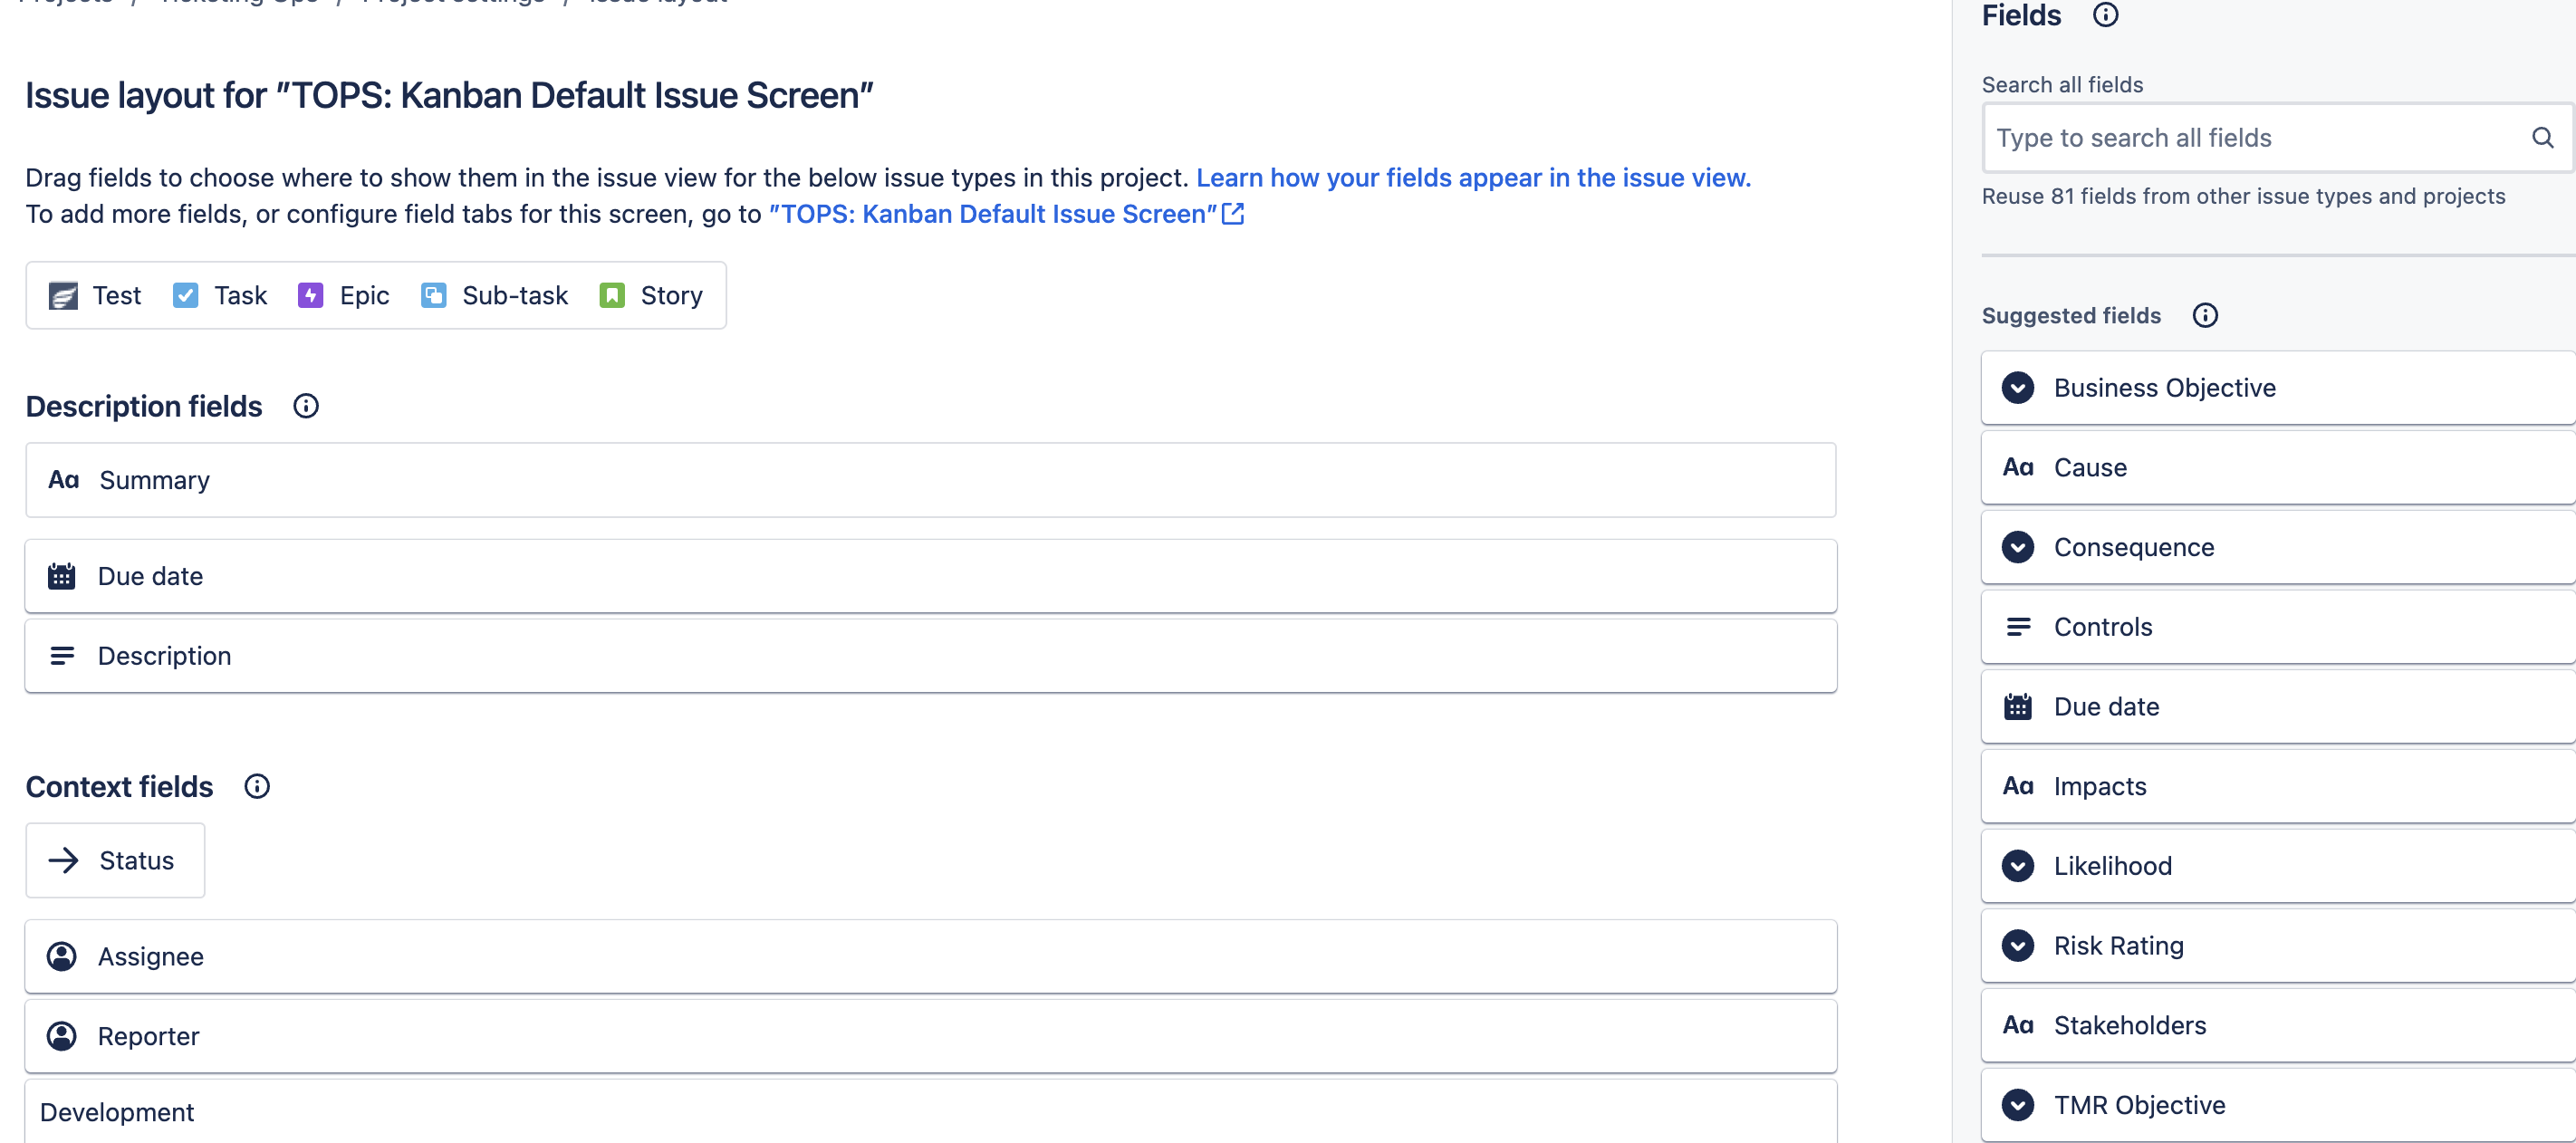Viewport: 2576px width, 1143px height.
Task: Expand the Business Objective suggested field
Action: pyautogui.click(x=2018, y=388)
